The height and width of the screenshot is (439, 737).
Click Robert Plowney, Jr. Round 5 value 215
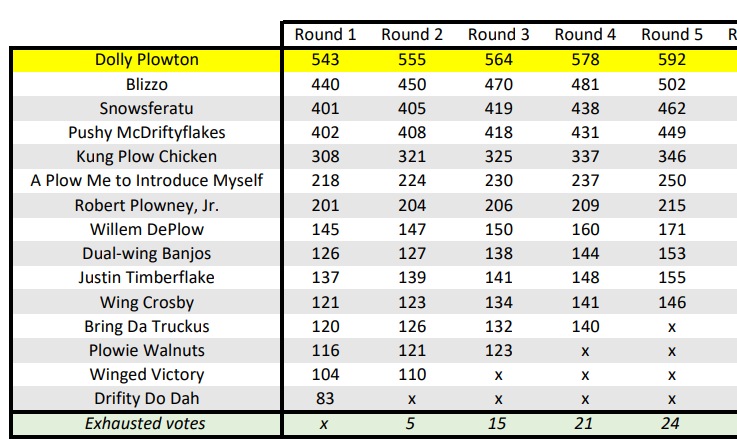672,205
